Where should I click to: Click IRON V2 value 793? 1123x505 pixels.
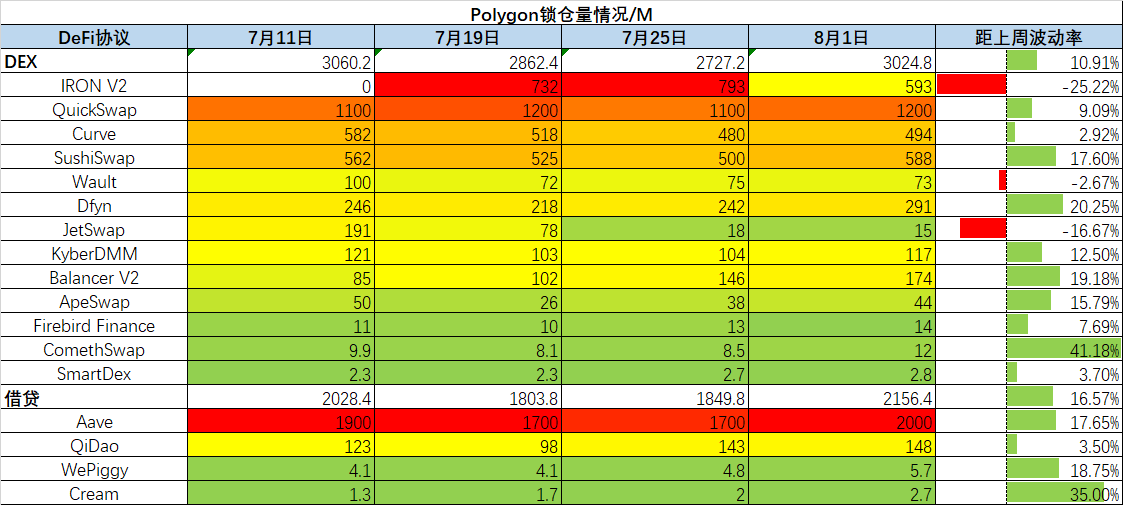[655, 86]
